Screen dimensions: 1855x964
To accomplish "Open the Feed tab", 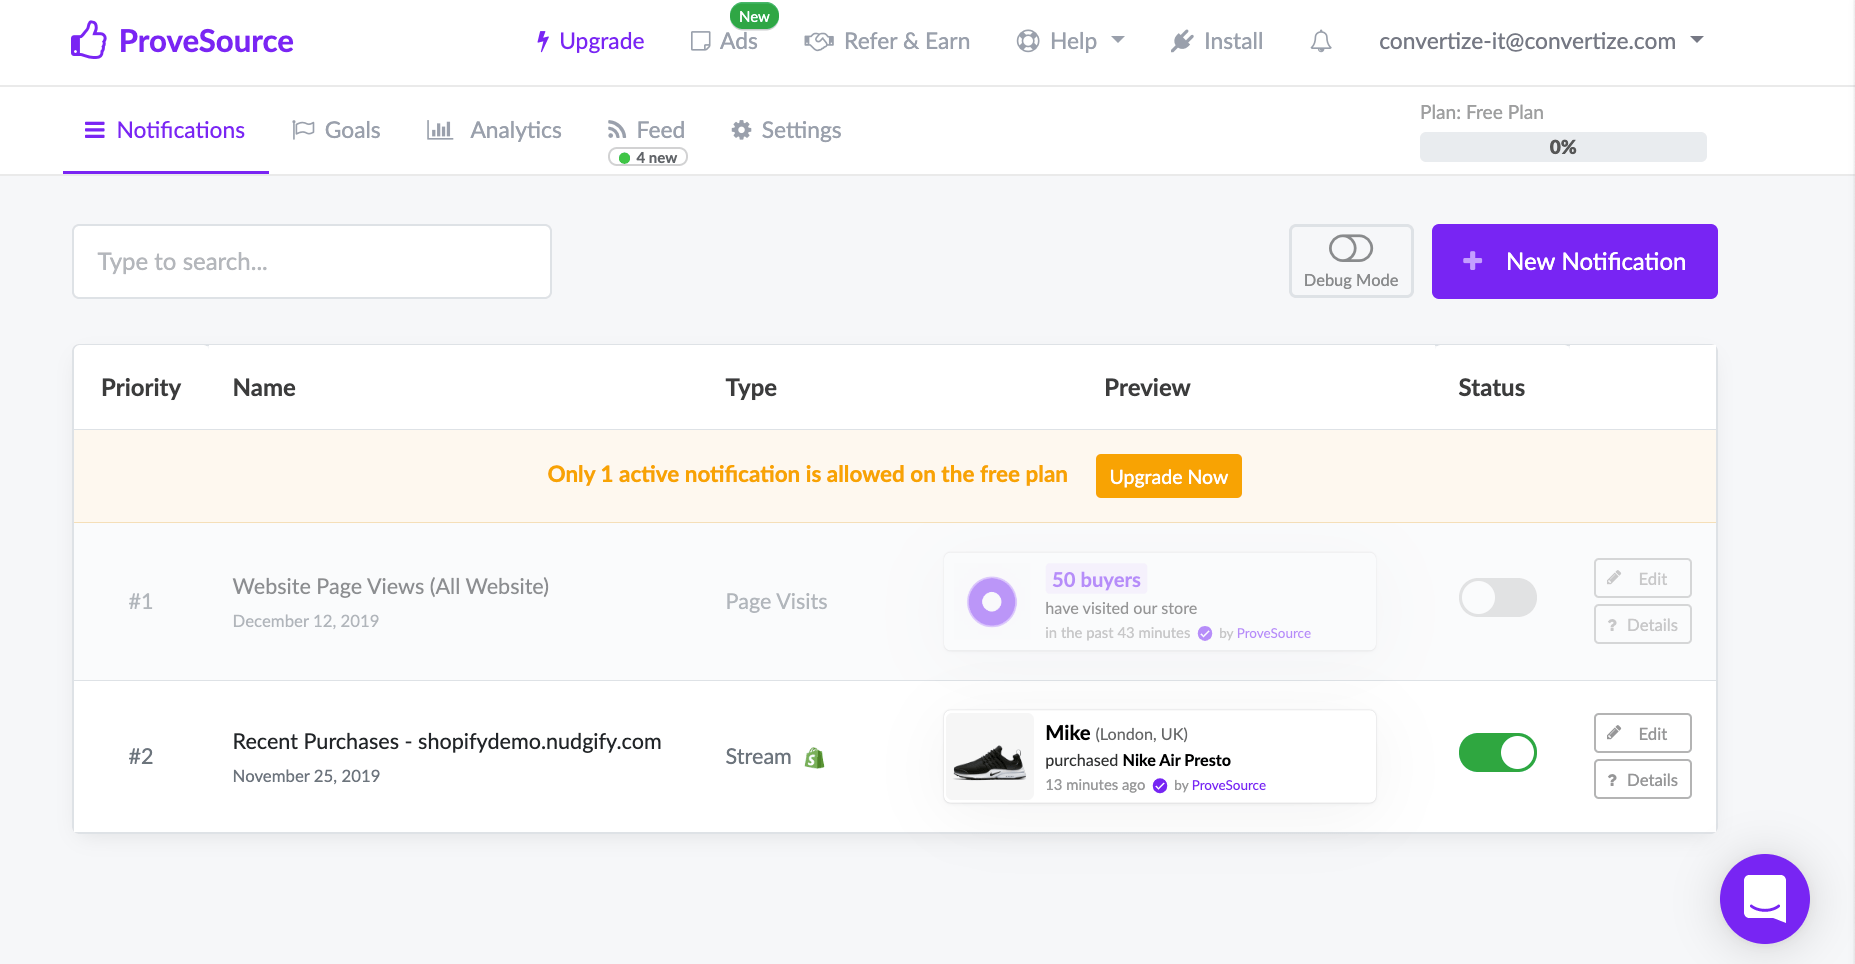I will [646, 130].
